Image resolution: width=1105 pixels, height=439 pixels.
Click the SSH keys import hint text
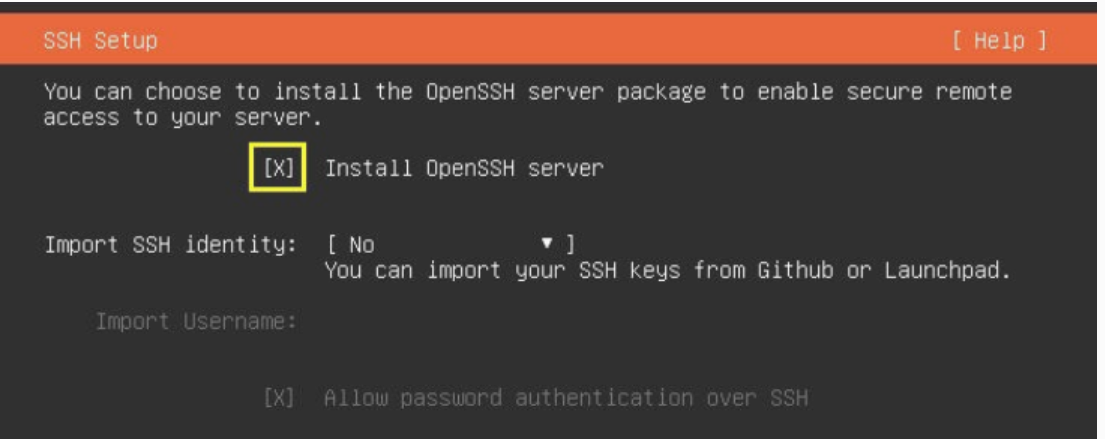(x=667, y=271)
